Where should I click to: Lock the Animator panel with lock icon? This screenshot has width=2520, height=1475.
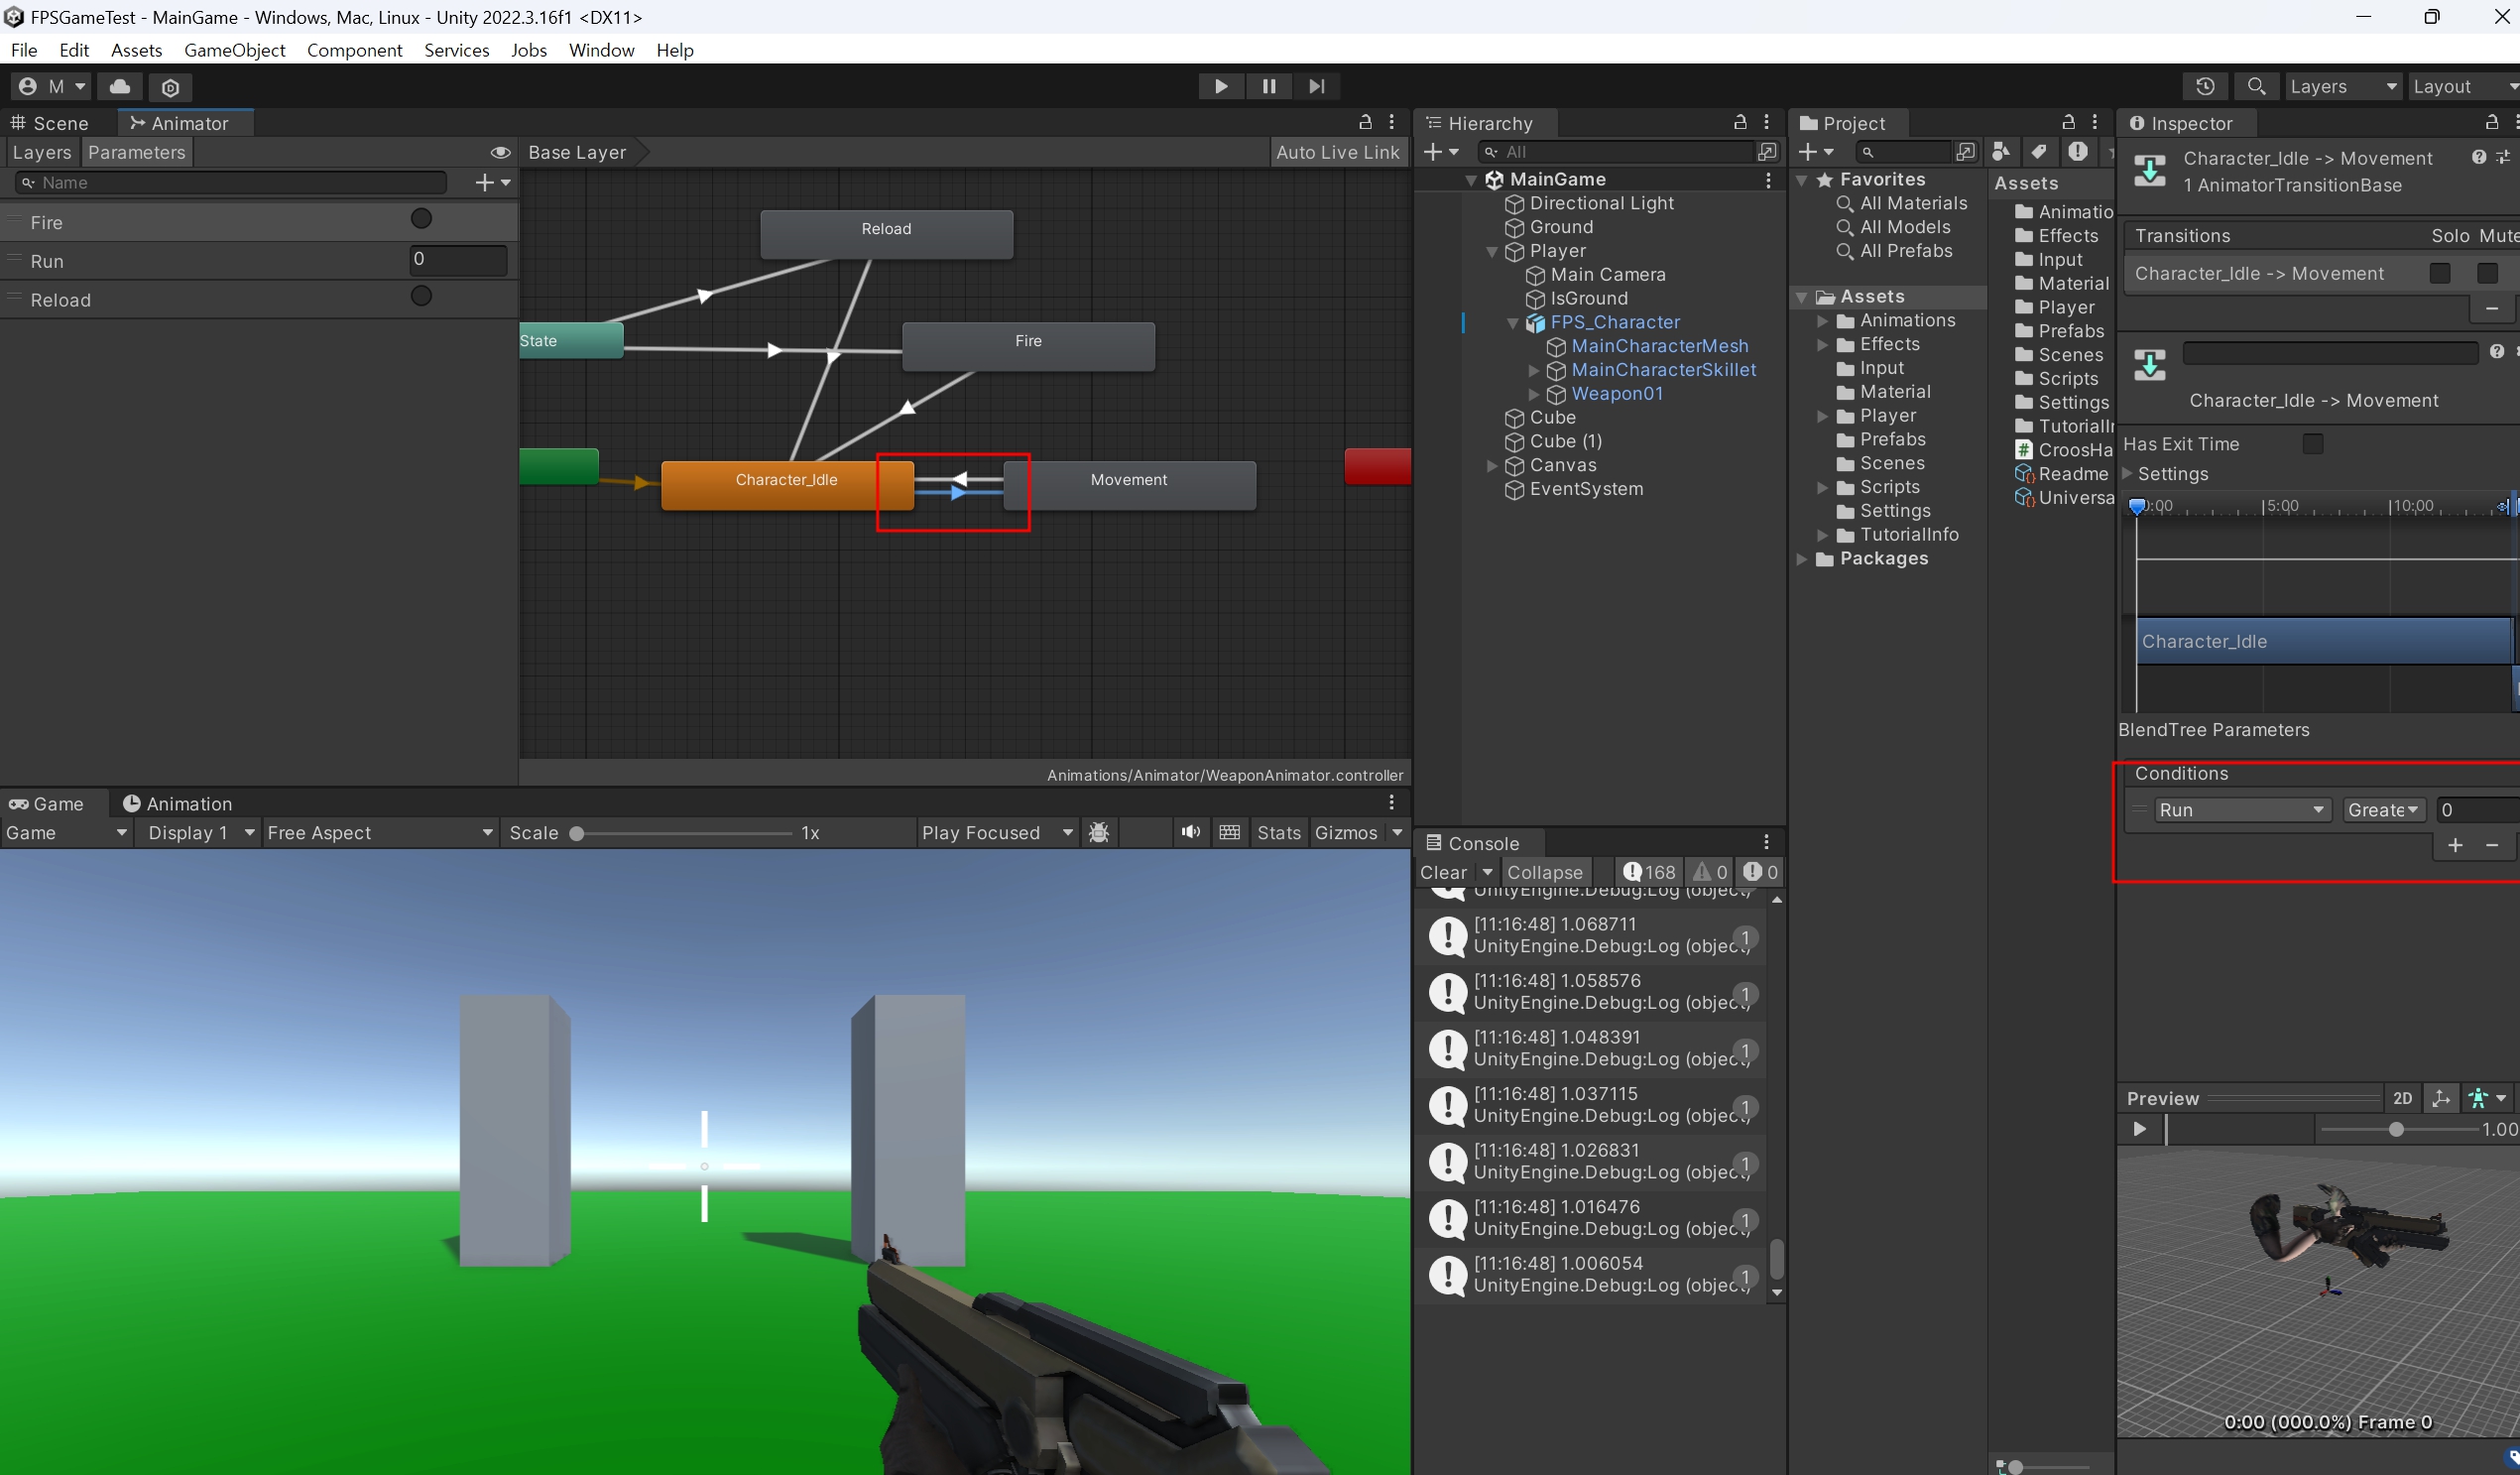coord(1365,122)
